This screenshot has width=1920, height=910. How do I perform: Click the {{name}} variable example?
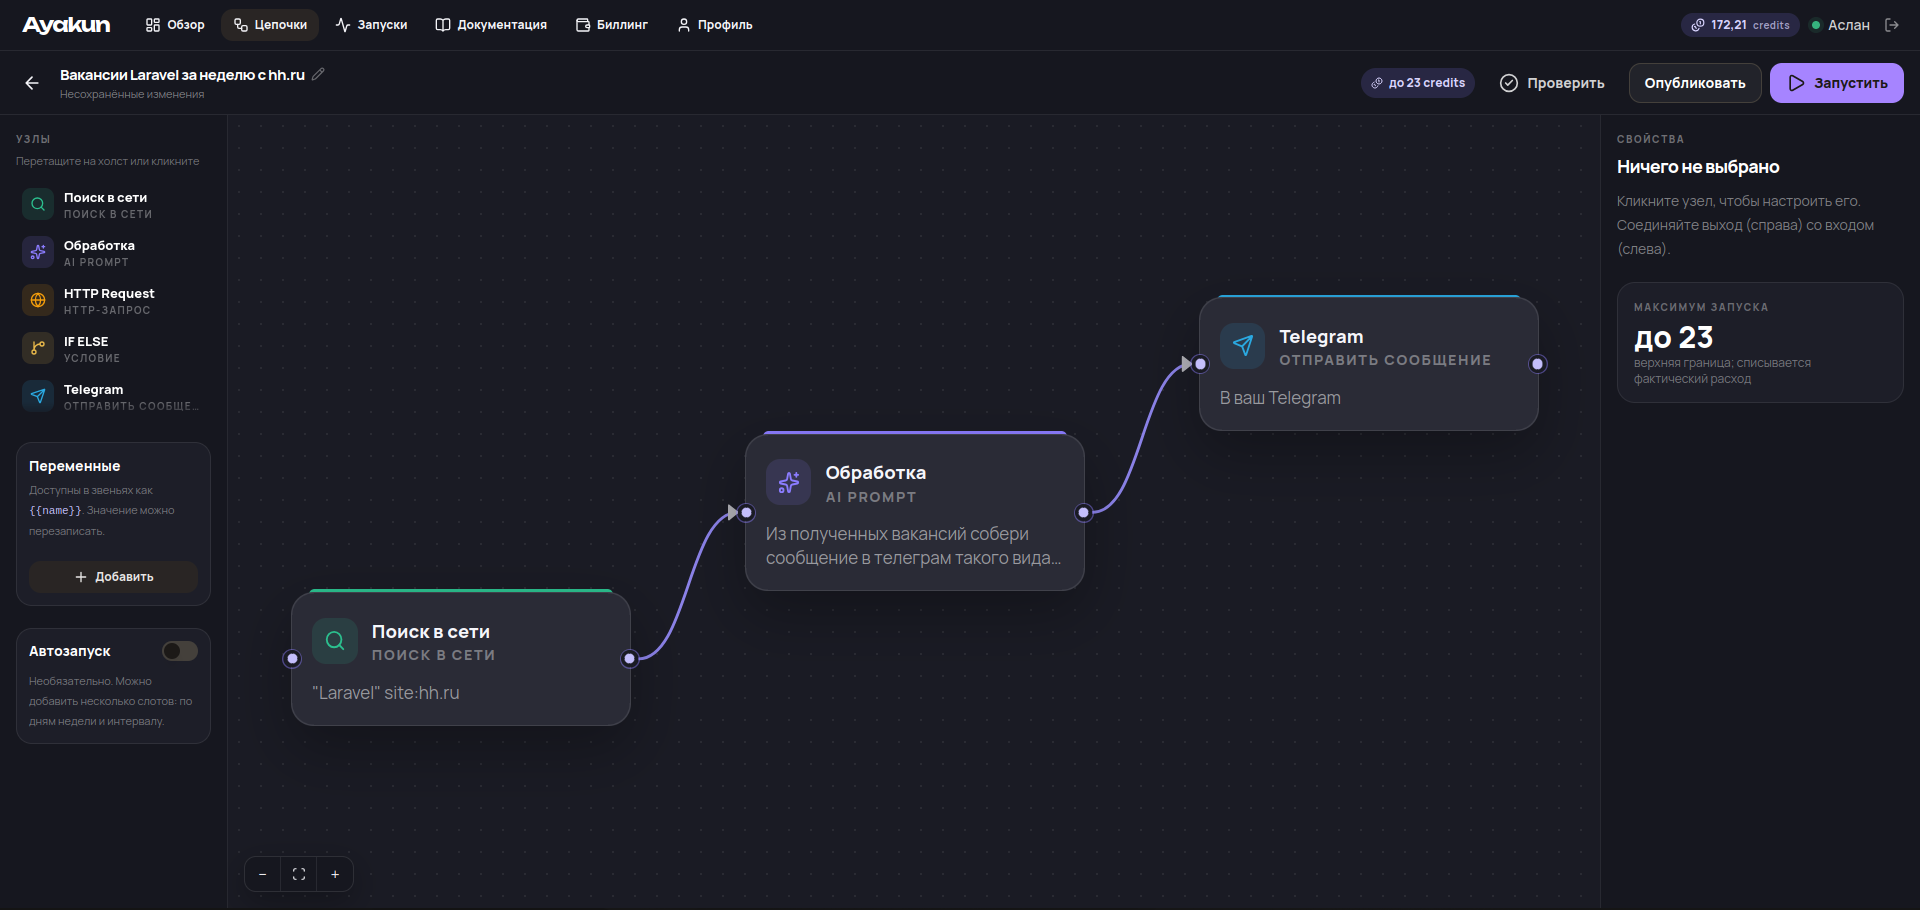56,511
